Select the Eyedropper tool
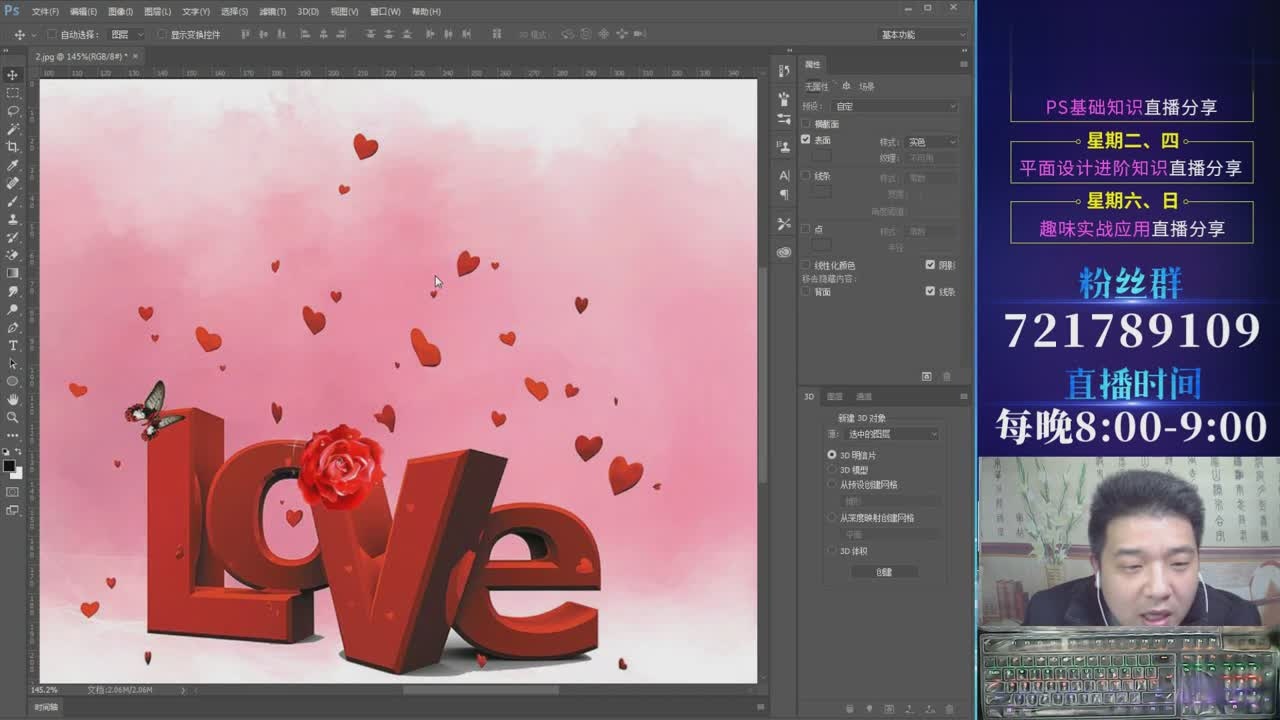Image resolution: width=1280 pixels, height=720 pixels. coord(13,165)
